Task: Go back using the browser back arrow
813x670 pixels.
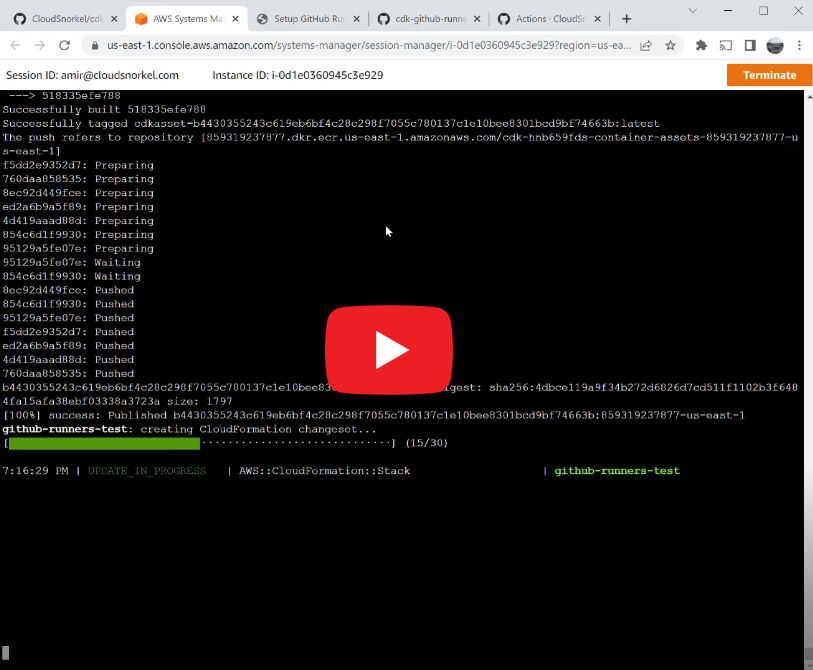Action: [x=16, y=45]
